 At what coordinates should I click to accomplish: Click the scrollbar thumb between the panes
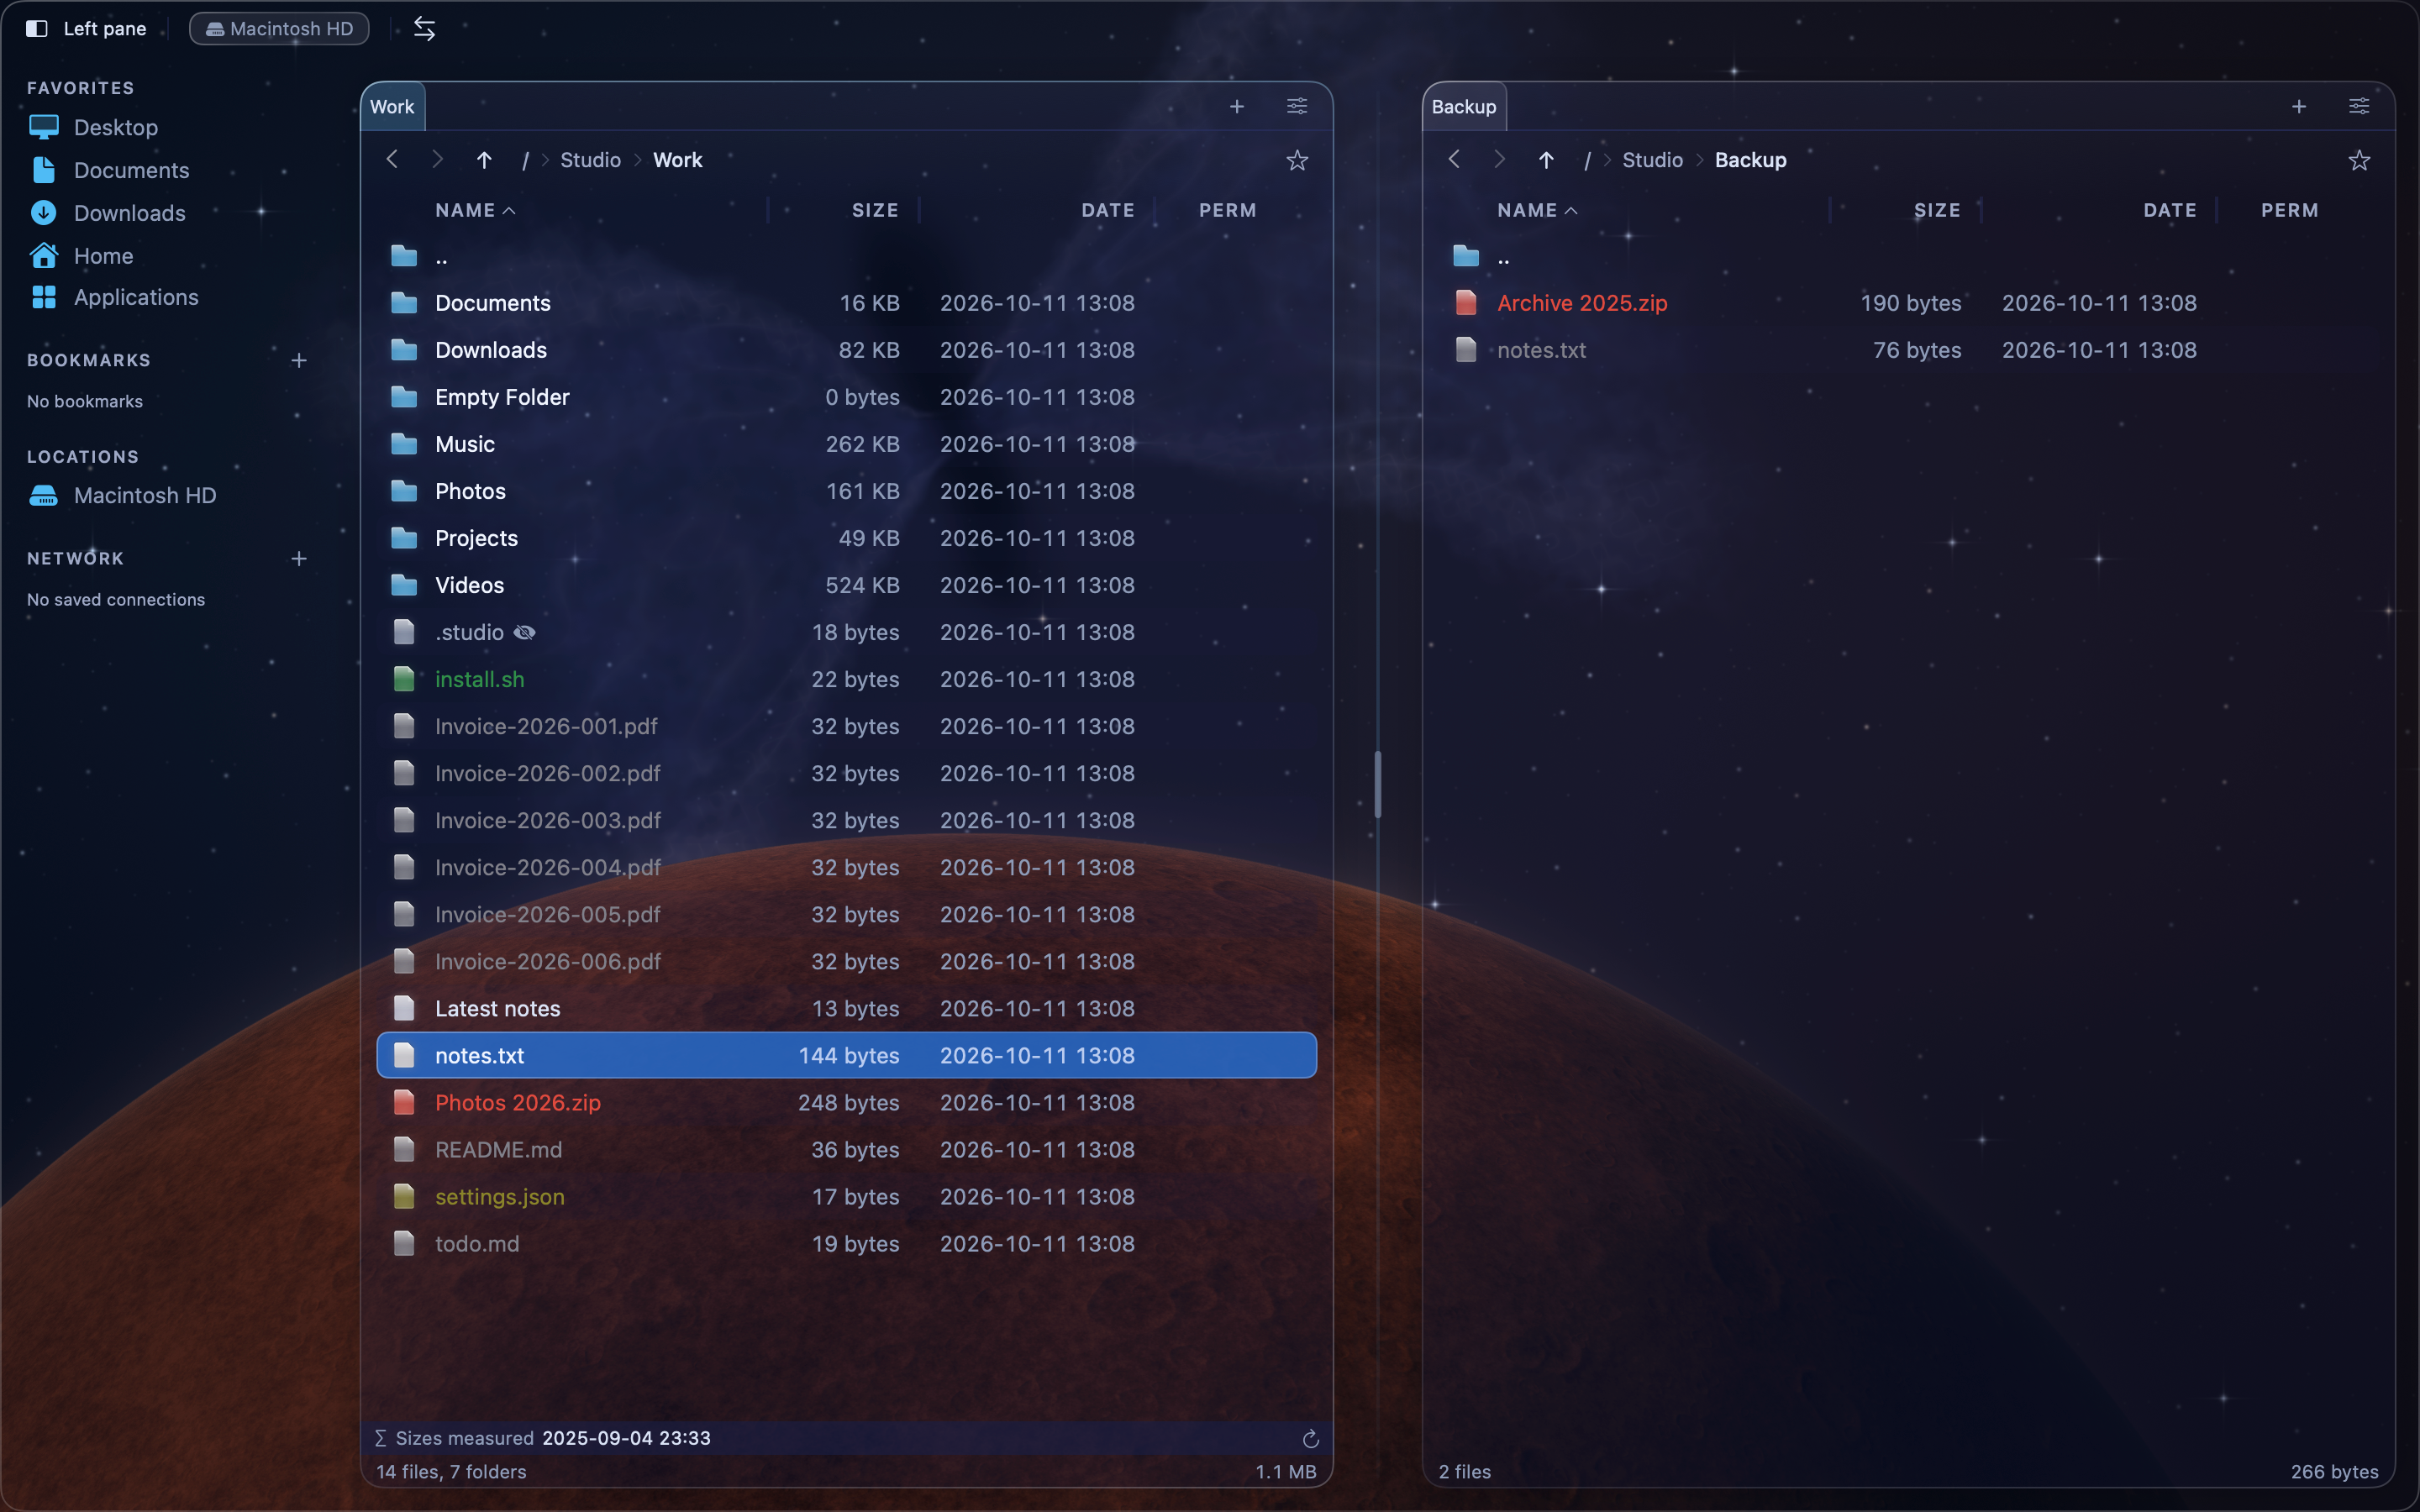click(1378, 784)
